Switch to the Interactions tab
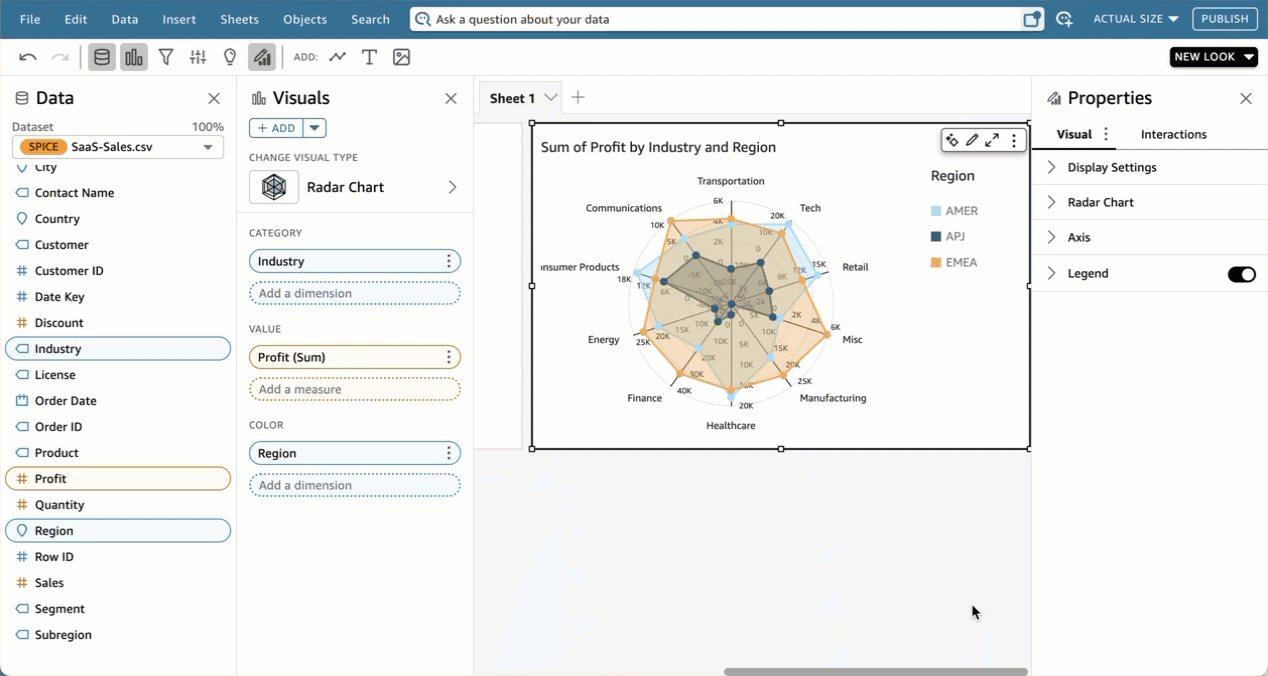The height and width of the screenshot is (676, 1268). (1172, 134)
